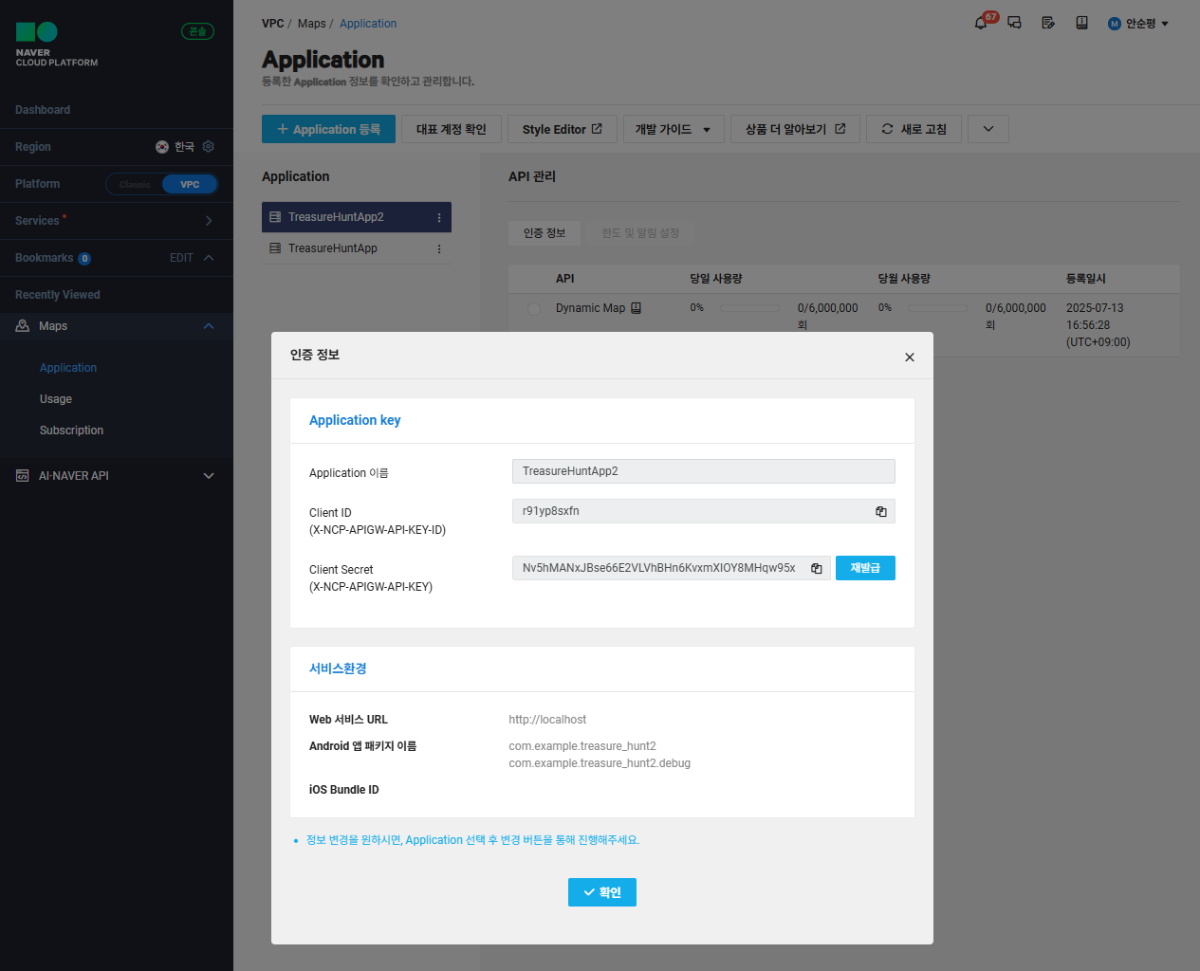Click the VPC breadcrumb link
Image resolution: width=1200 pixels, height=971 pixels.
[x=273, y=23]
